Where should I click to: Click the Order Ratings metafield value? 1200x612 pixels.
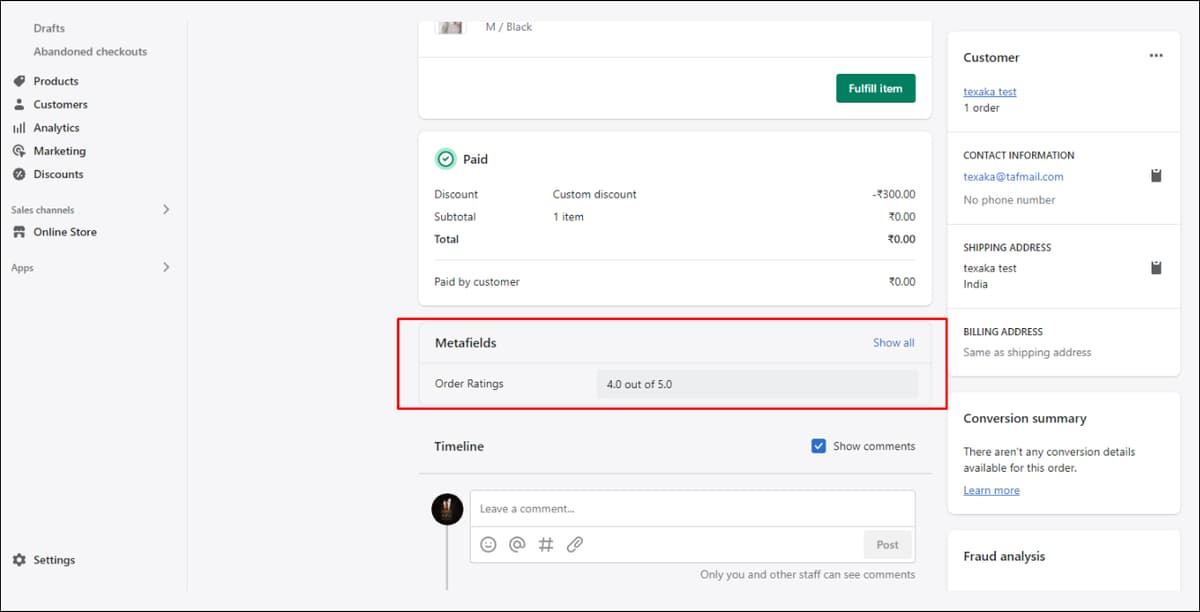coord(757,384)
